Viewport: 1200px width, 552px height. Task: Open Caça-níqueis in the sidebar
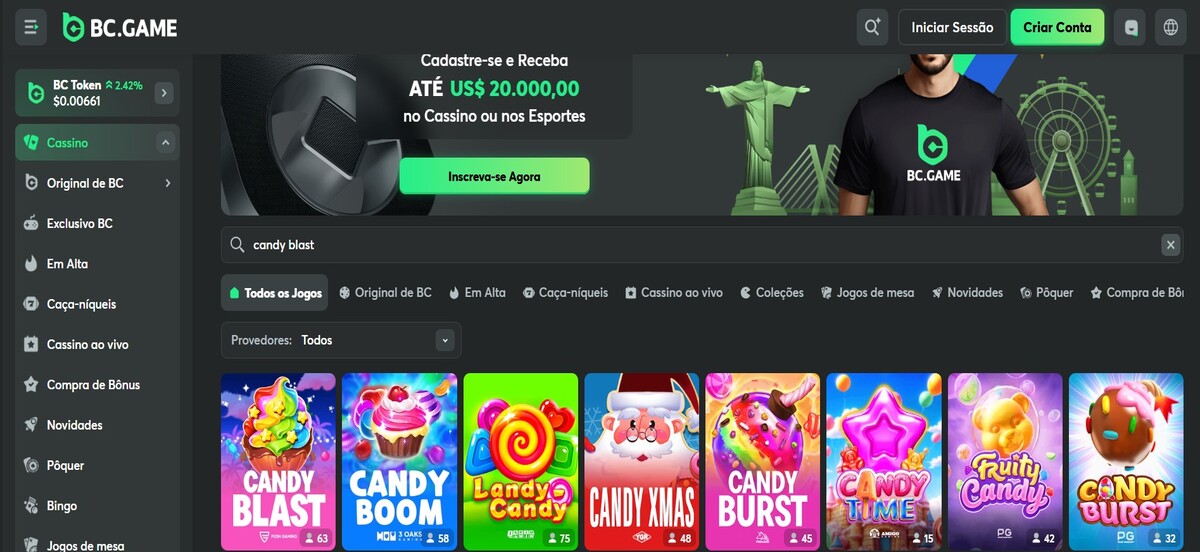coord(81,304)
